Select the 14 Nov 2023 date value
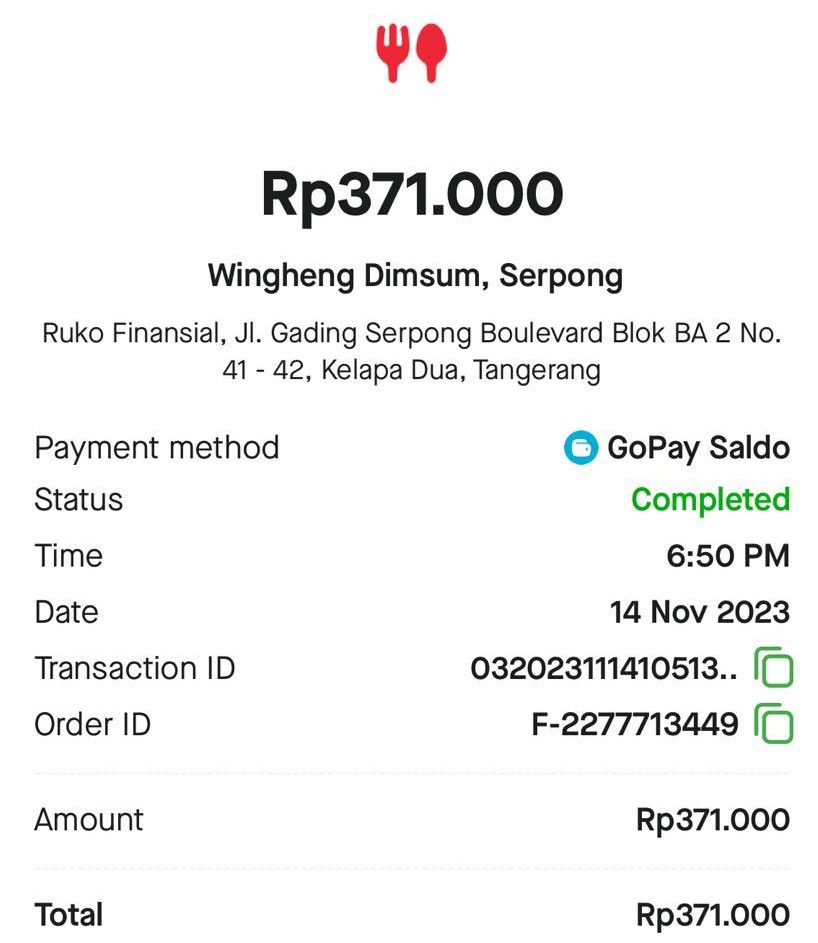Screen dimensions: 818x943 pyautogui.click(x=699, y=611)
